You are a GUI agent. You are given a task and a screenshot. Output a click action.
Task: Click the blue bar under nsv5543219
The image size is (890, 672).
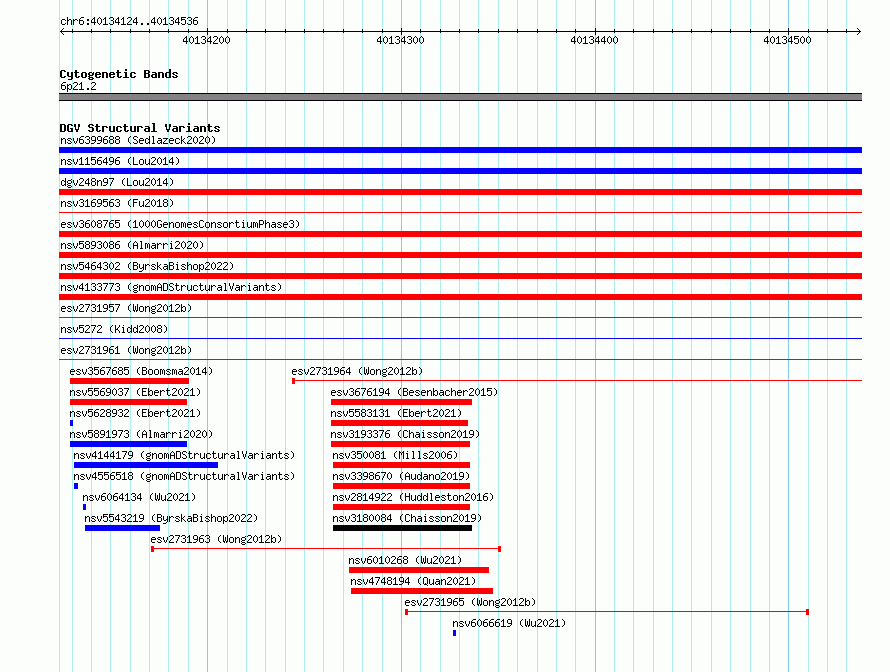pos(123,528)
